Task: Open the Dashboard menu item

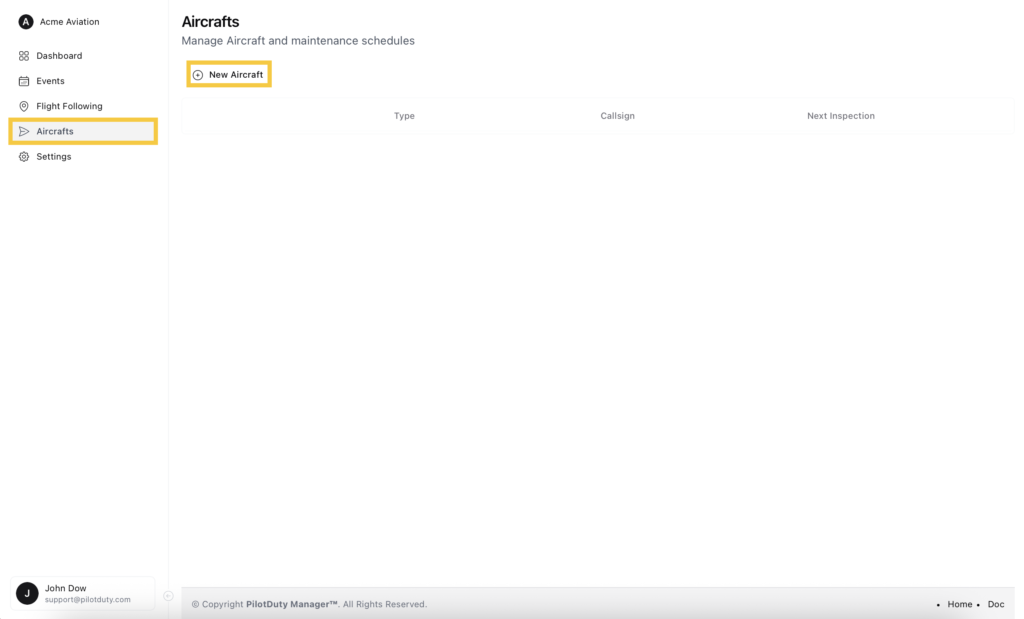Action: (x=59, y=56)
